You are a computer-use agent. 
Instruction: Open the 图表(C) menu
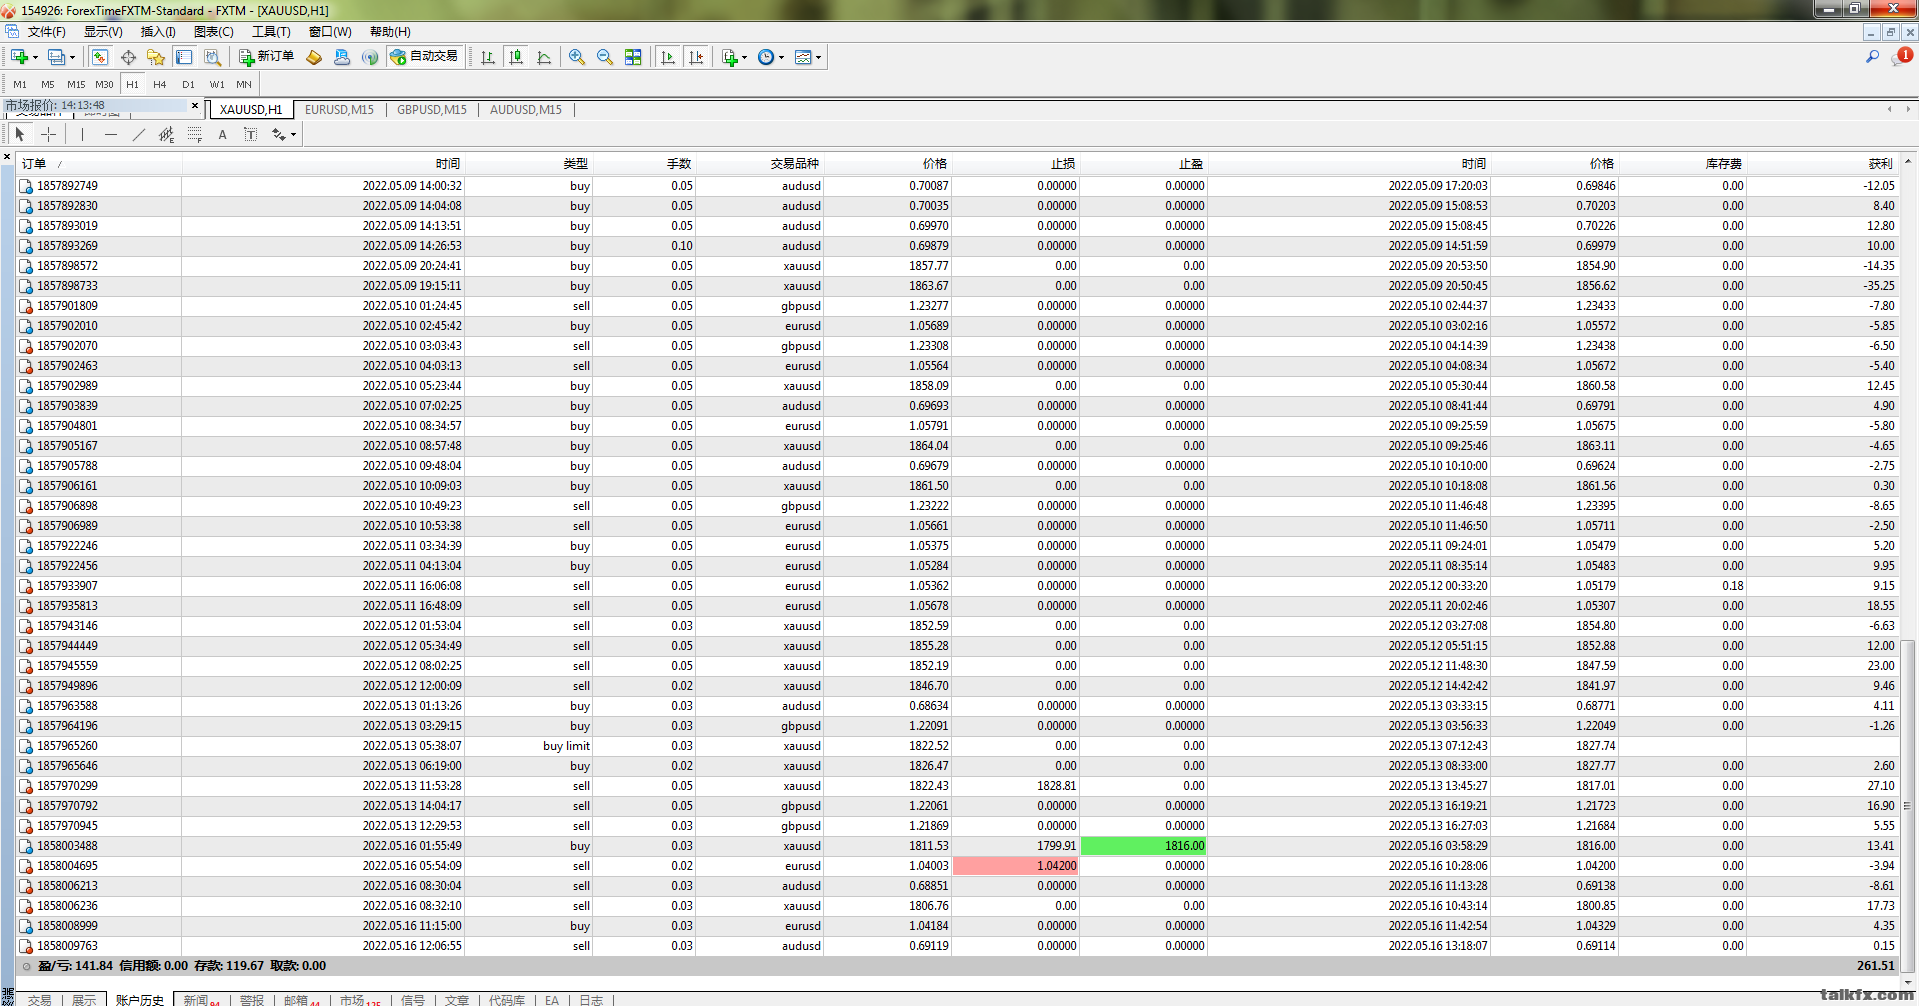214,32
